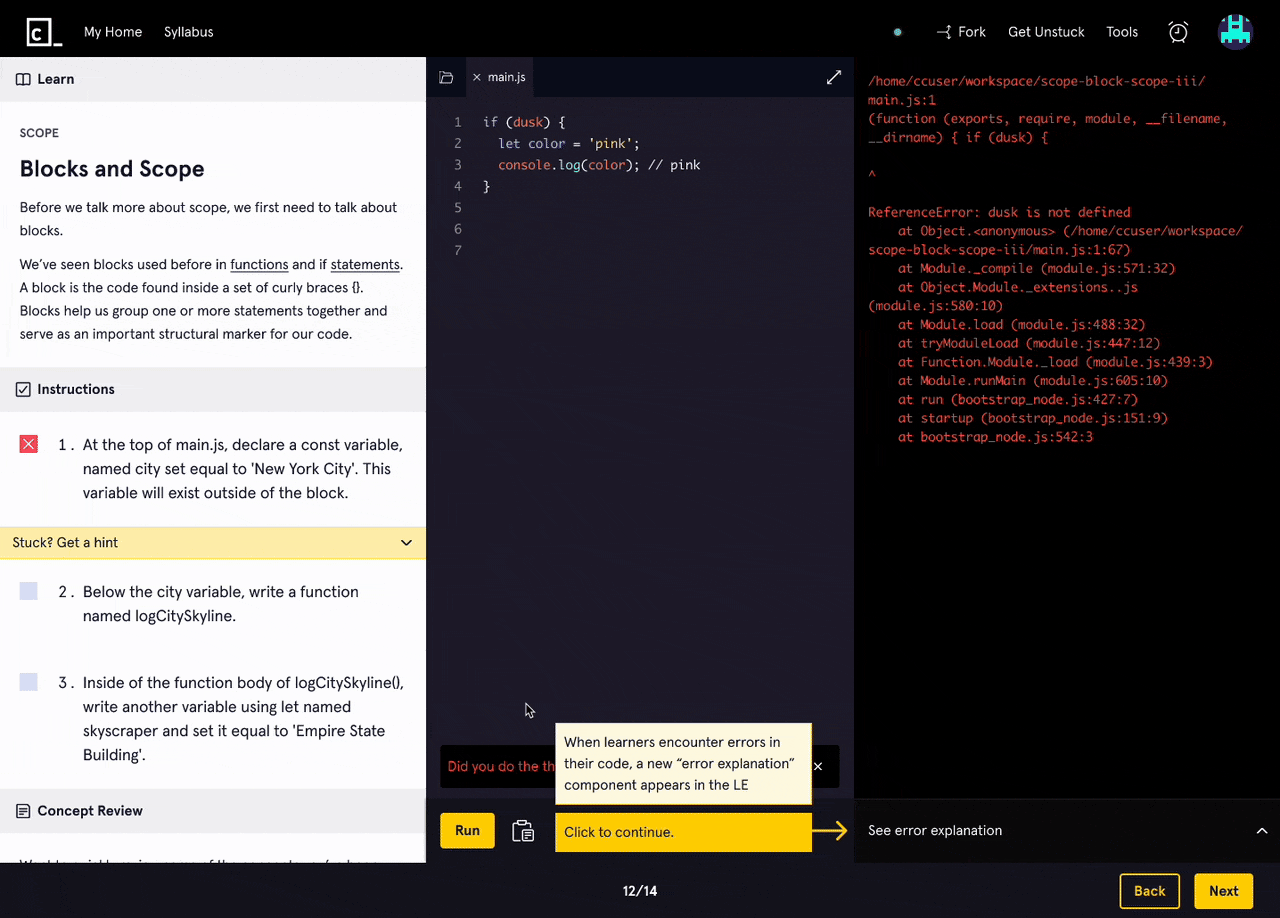Image resolution: width=1280 pixels, height=918 pixels.
Task: Open the file explorer folder icon
Action: [x=446, y=77]
